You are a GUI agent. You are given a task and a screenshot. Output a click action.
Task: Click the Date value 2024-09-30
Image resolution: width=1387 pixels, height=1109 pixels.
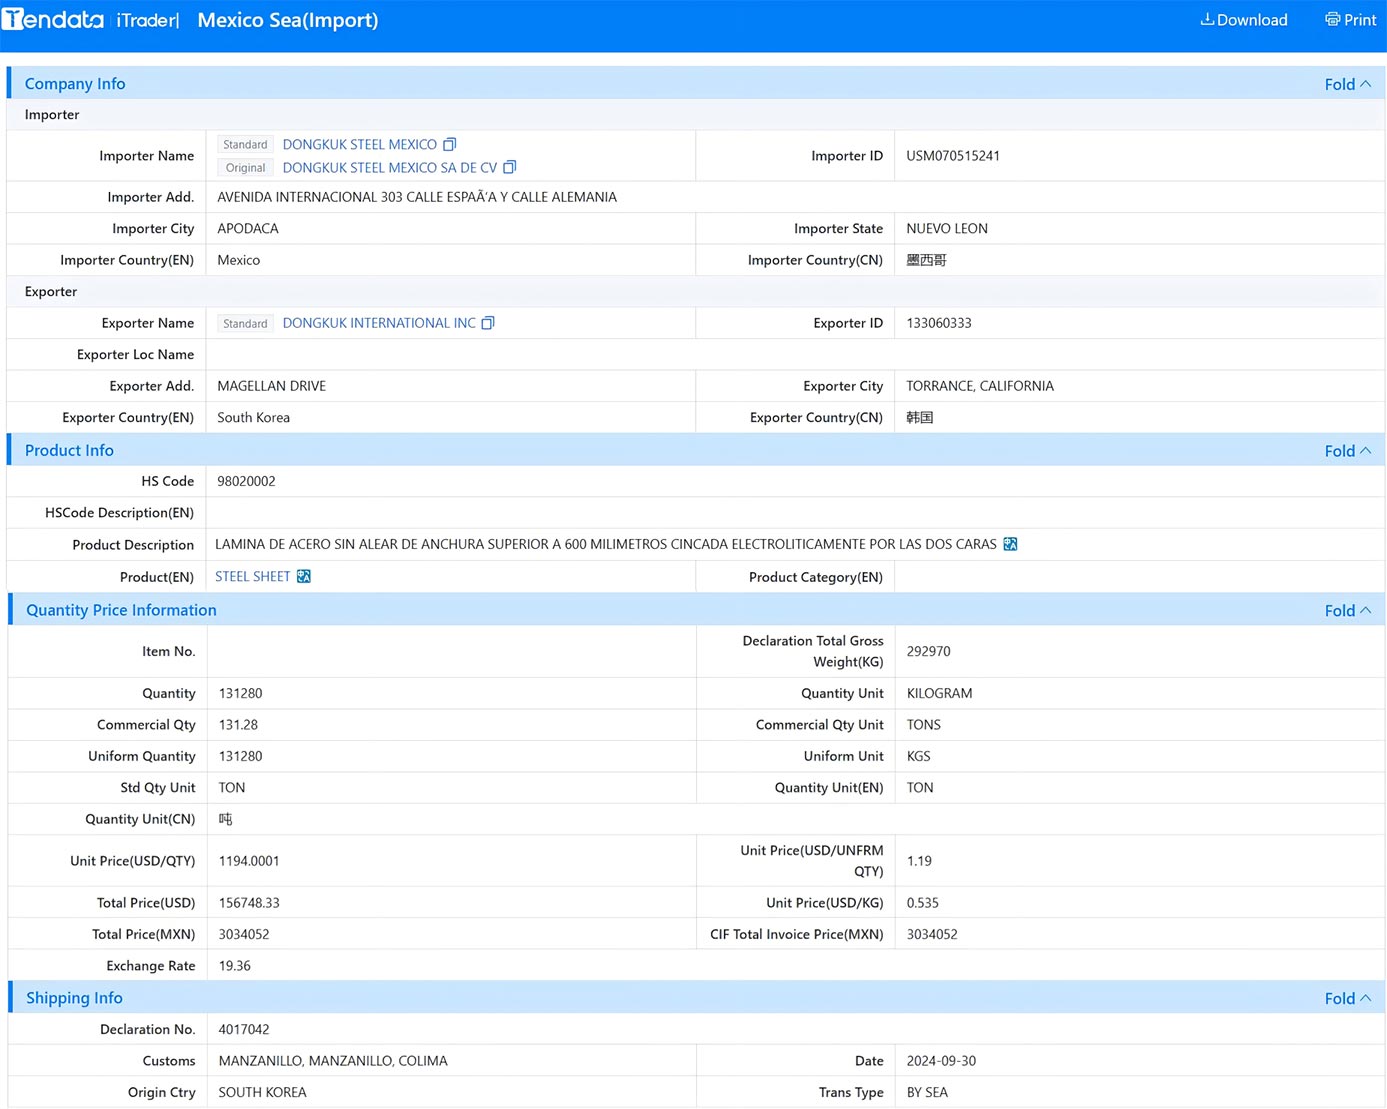pos(942,1061)
